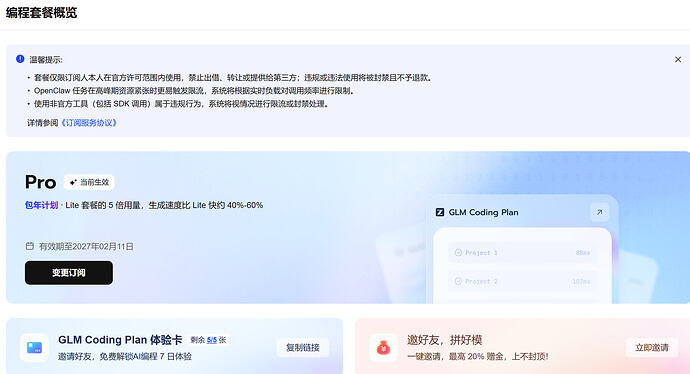The width and height of the screenshot is (690, 374).
Task: Click the blue info icon beside 温馨提示
Action: (20, 59)
